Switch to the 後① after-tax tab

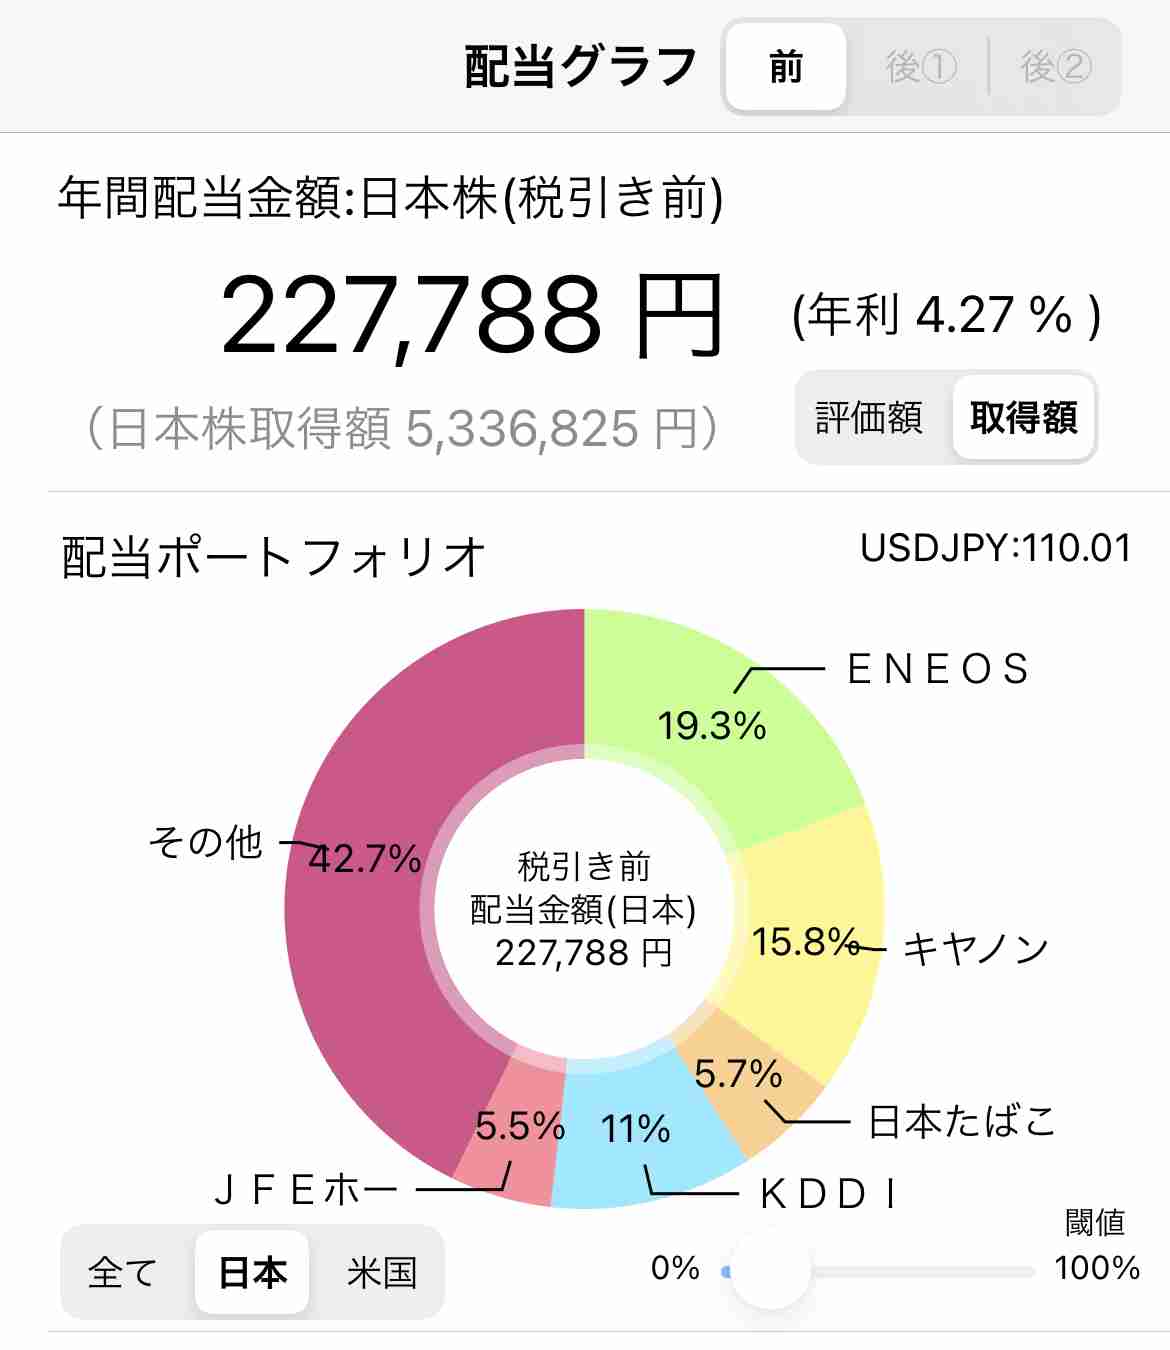coord(920,67)
